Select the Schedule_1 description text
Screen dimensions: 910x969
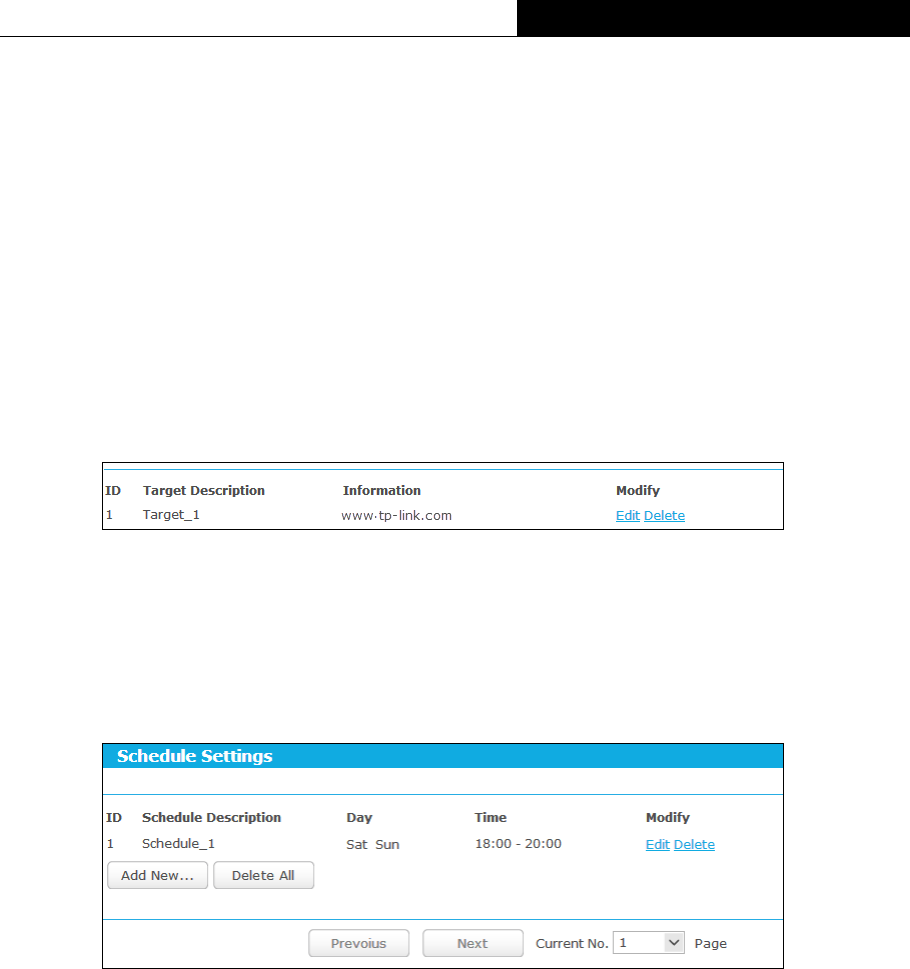[179, 844]
